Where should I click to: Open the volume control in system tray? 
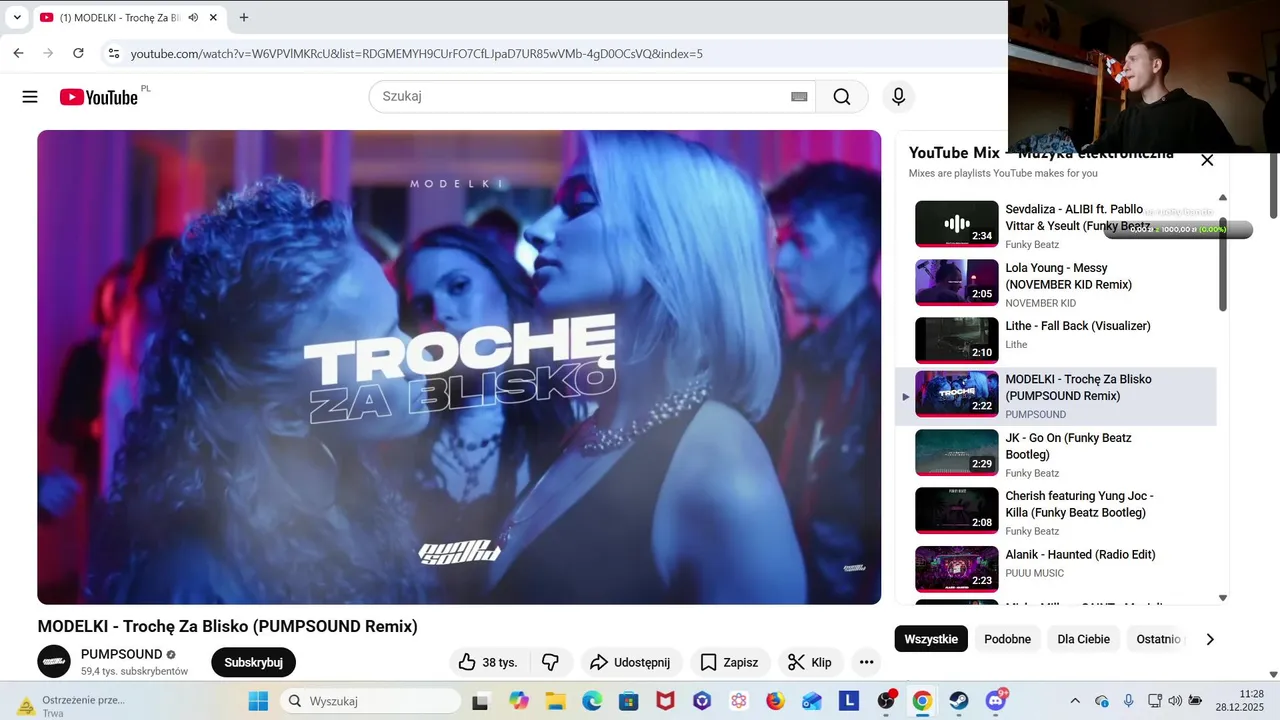pos(1175,701)
